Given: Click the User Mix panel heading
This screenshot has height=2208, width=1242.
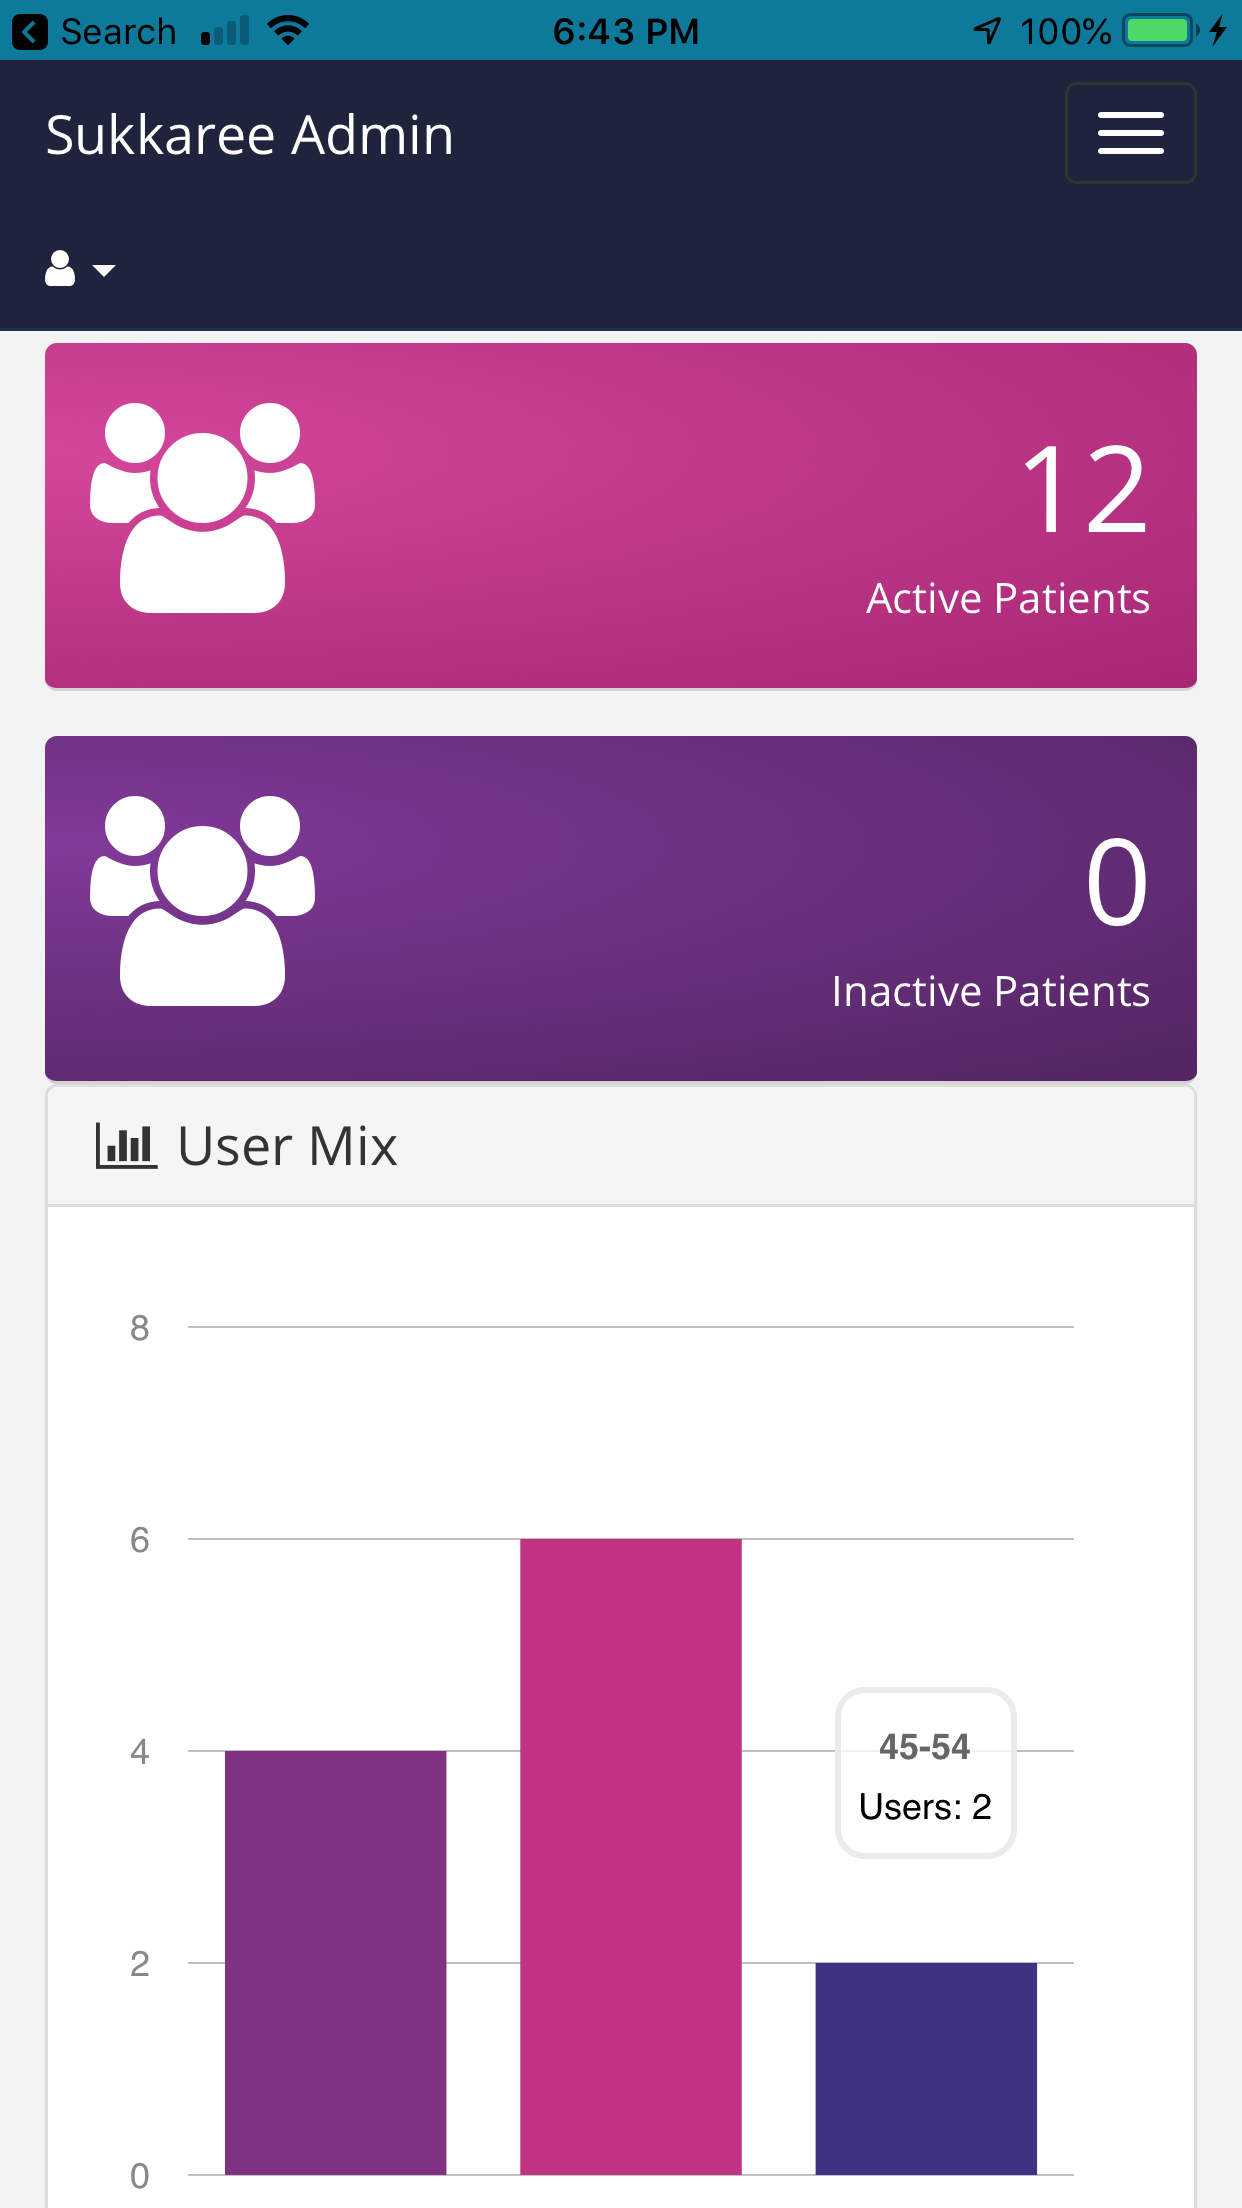Looking at the screenshot, I should [288, 1146].
